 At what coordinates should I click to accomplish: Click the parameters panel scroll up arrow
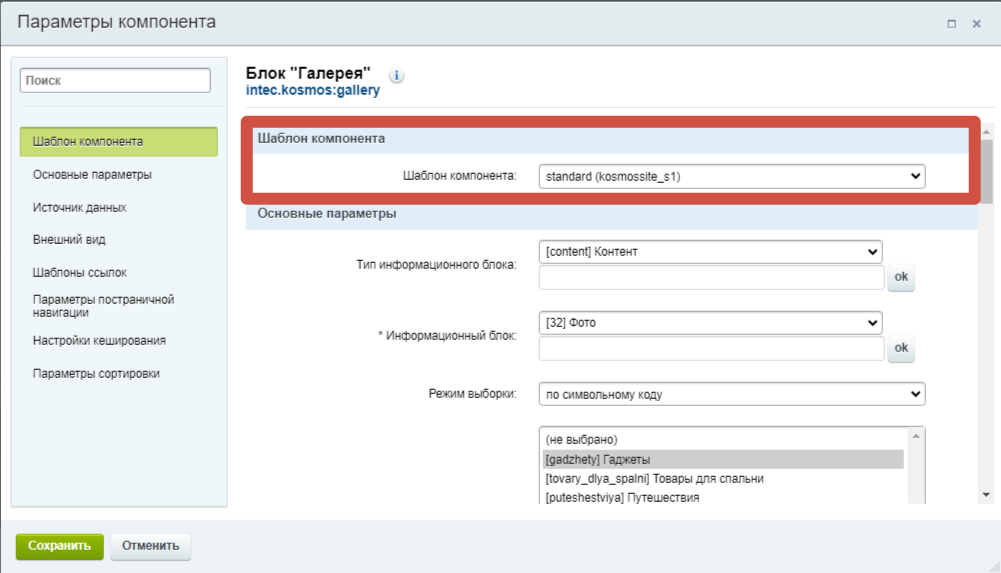(986, 131)
